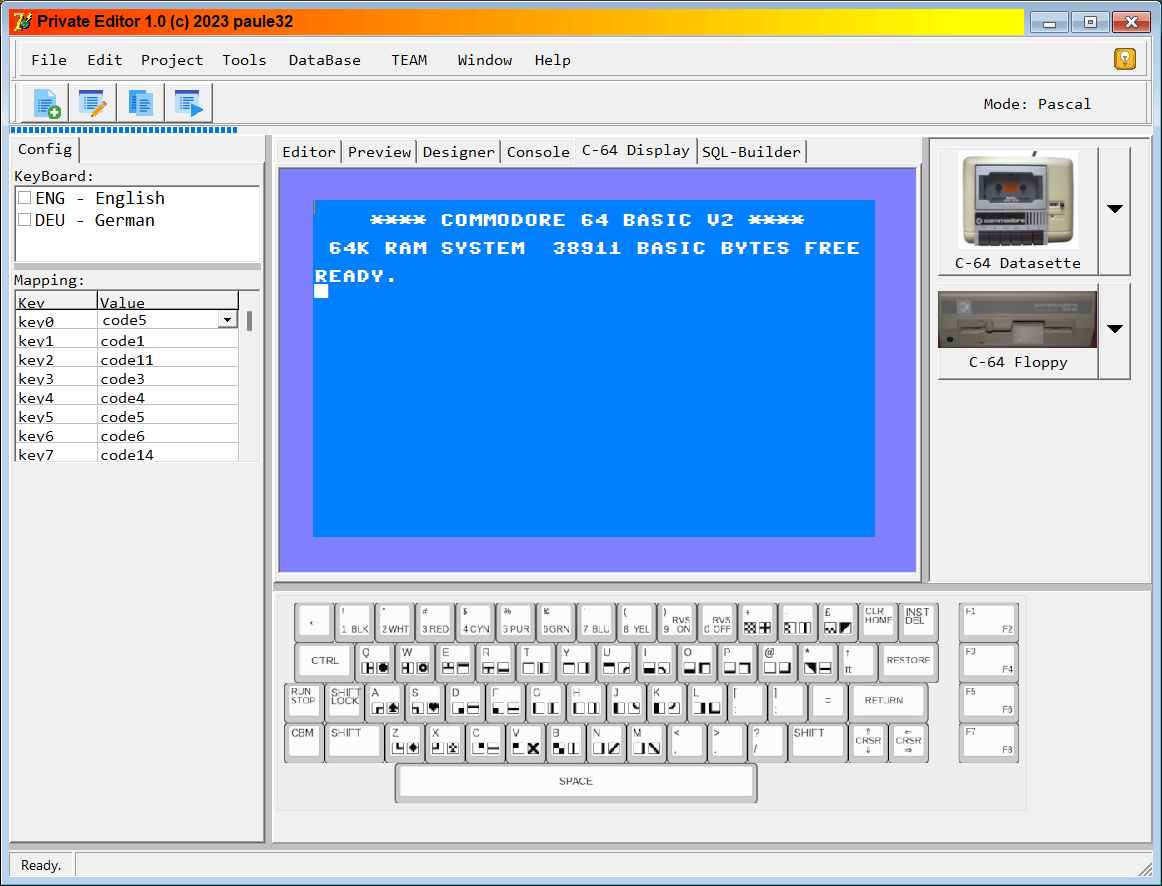Create a new document with the toolbar icon
The image size is (1162, 886).
pyautogui.click(x=46, y=103)
